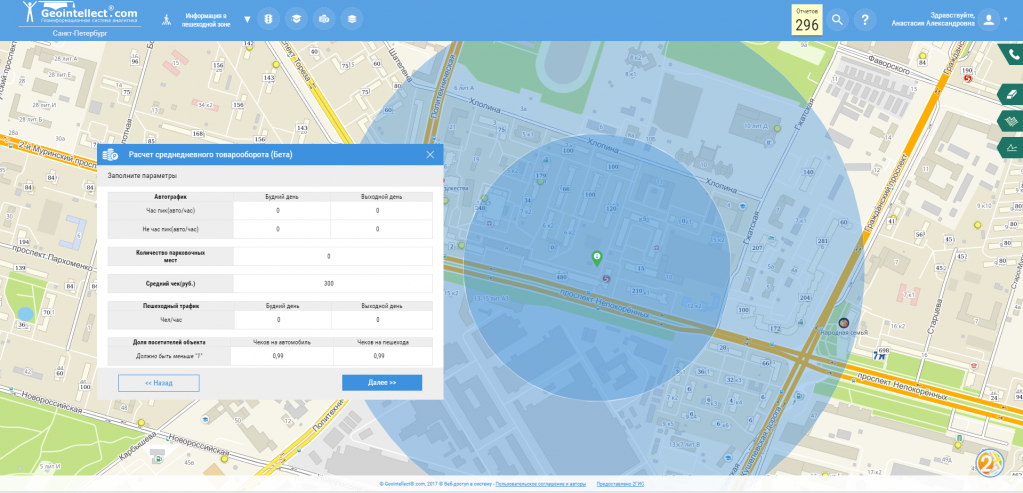Click the coins turnover icon in toolbar
Screen dimensions: 1023x493
click(x=323, y=19)
